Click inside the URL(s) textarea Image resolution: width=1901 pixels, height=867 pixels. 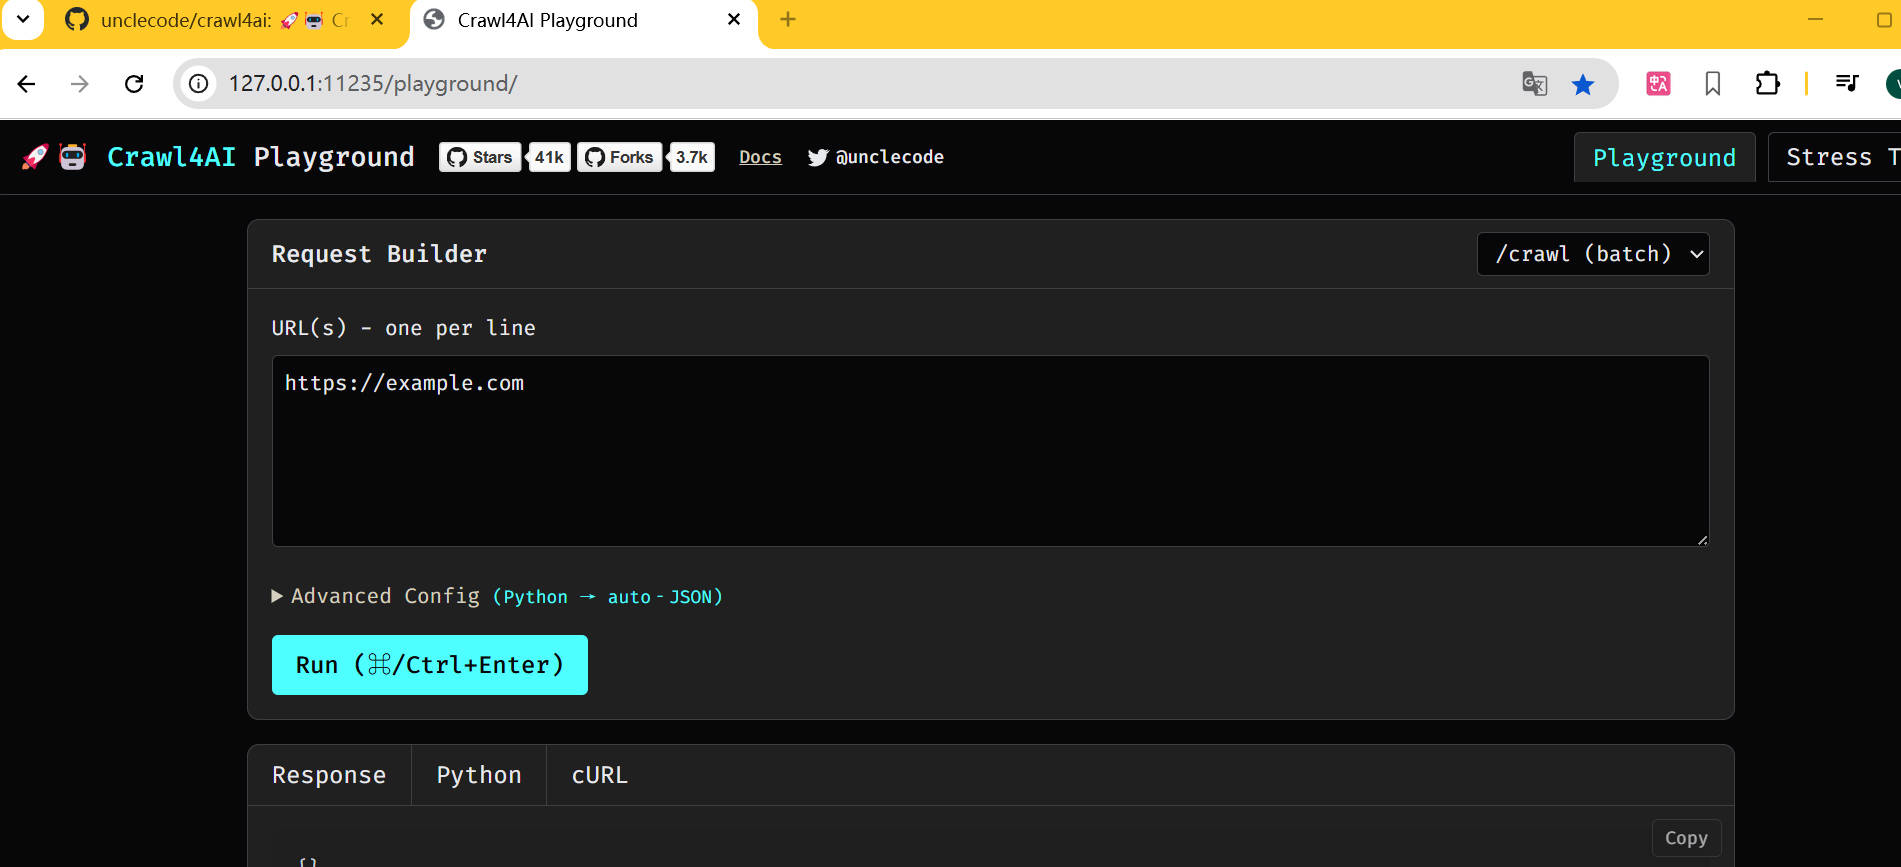[x=990, y=451]
